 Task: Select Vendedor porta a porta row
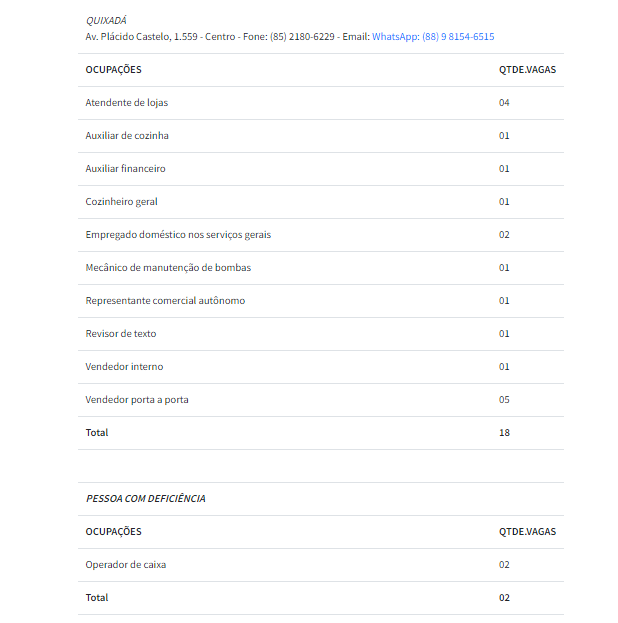coord(137,400)
